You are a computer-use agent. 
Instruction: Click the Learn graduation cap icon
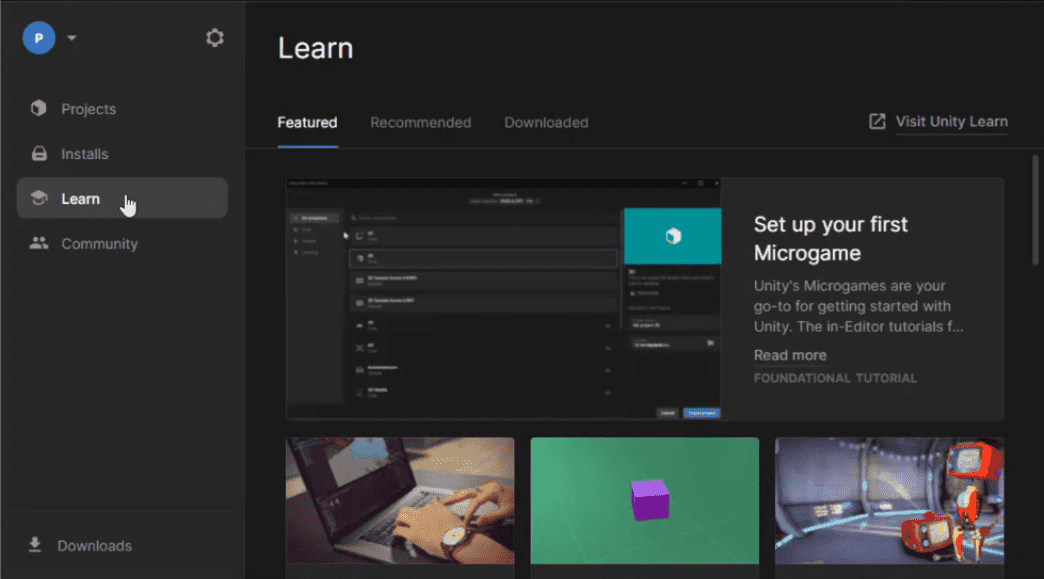point(39,198)
